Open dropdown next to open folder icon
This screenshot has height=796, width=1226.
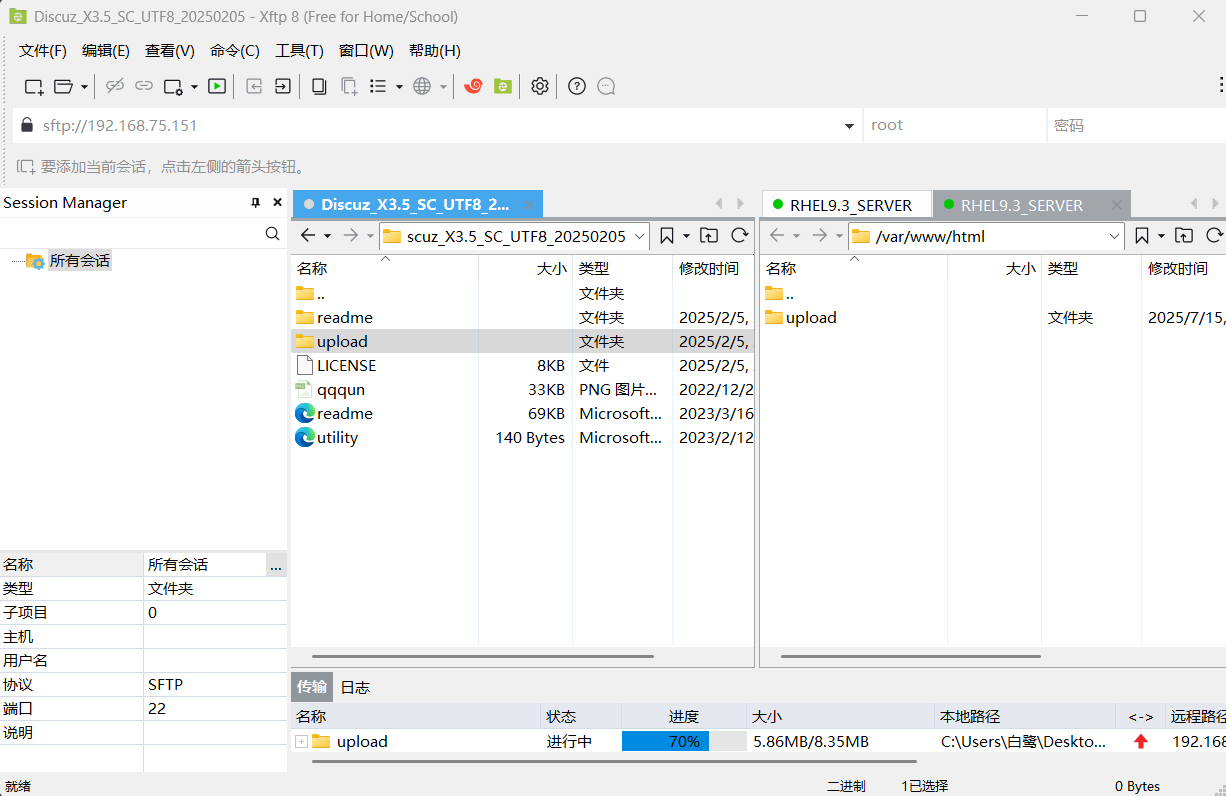coord(84,87)
